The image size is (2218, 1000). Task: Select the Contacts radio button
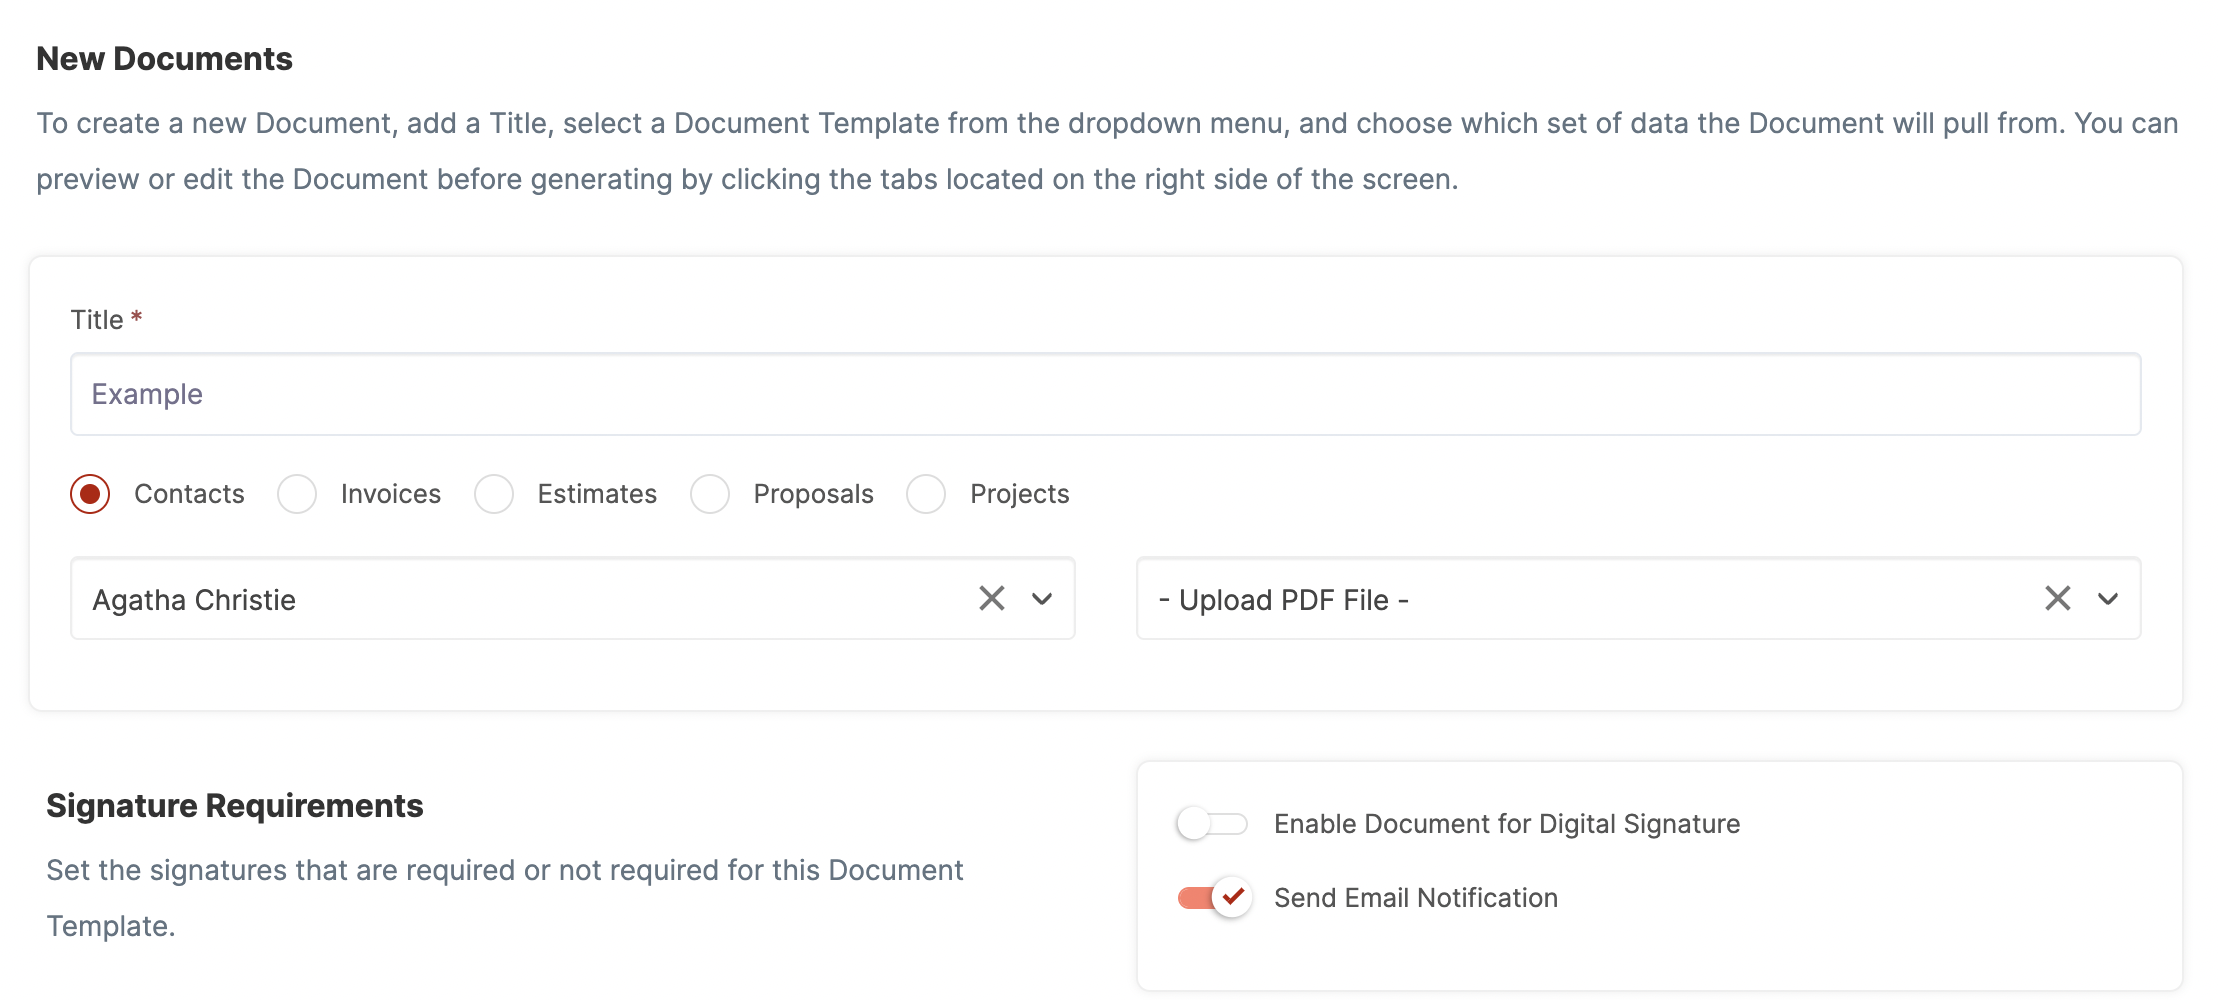90,494
